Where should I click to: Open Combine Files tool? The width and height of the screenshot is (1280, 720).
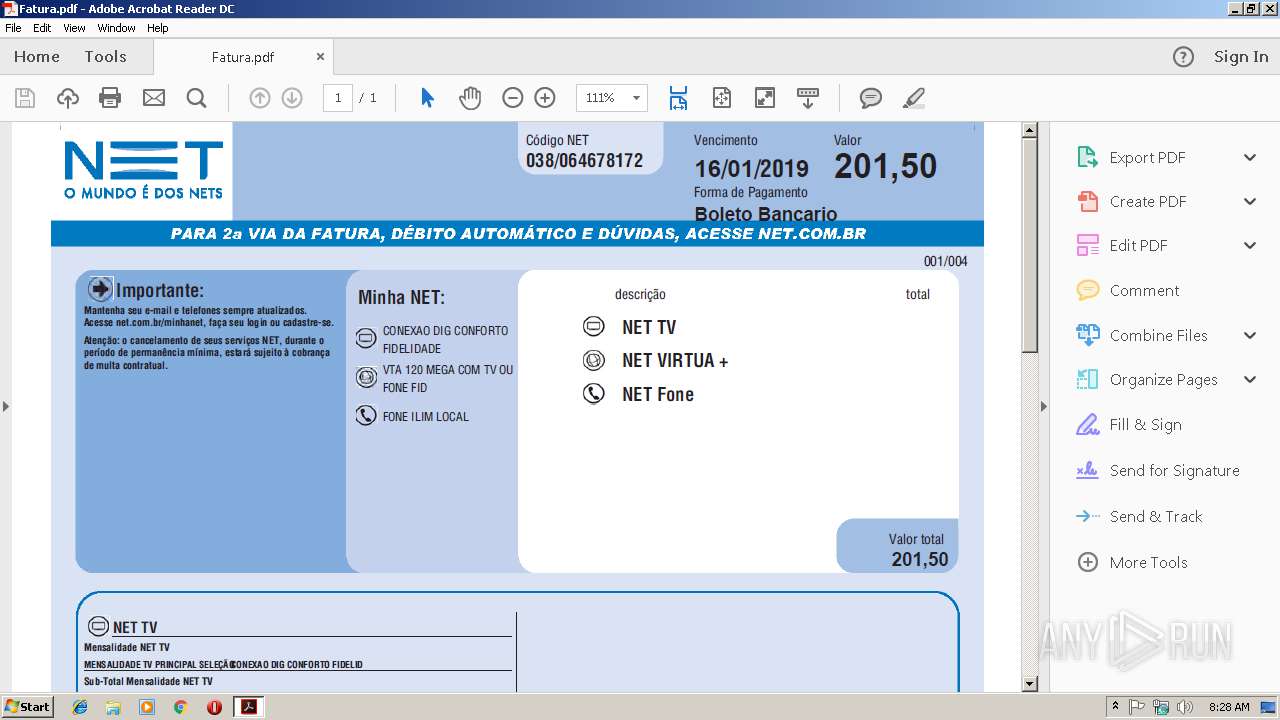1158,336
